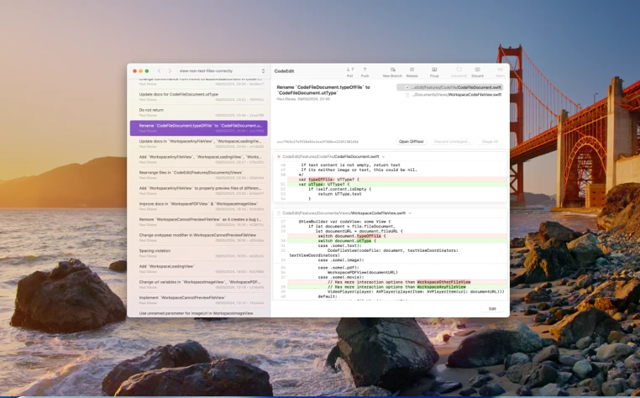
Task: Click the Edit button below the diff
Action: click(x=492, y=309)
